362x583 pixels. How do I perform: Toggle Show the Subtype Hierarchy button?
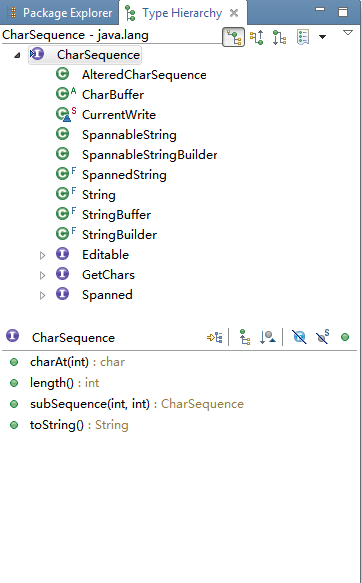coord(279,37)
